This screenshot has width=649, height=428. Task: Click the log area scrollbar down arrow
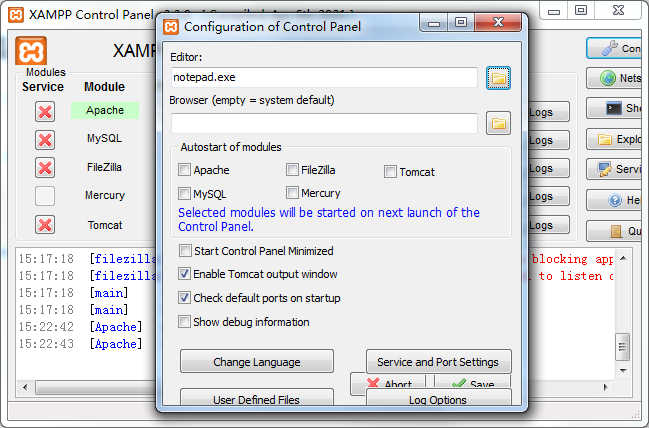tap(622, 366)
